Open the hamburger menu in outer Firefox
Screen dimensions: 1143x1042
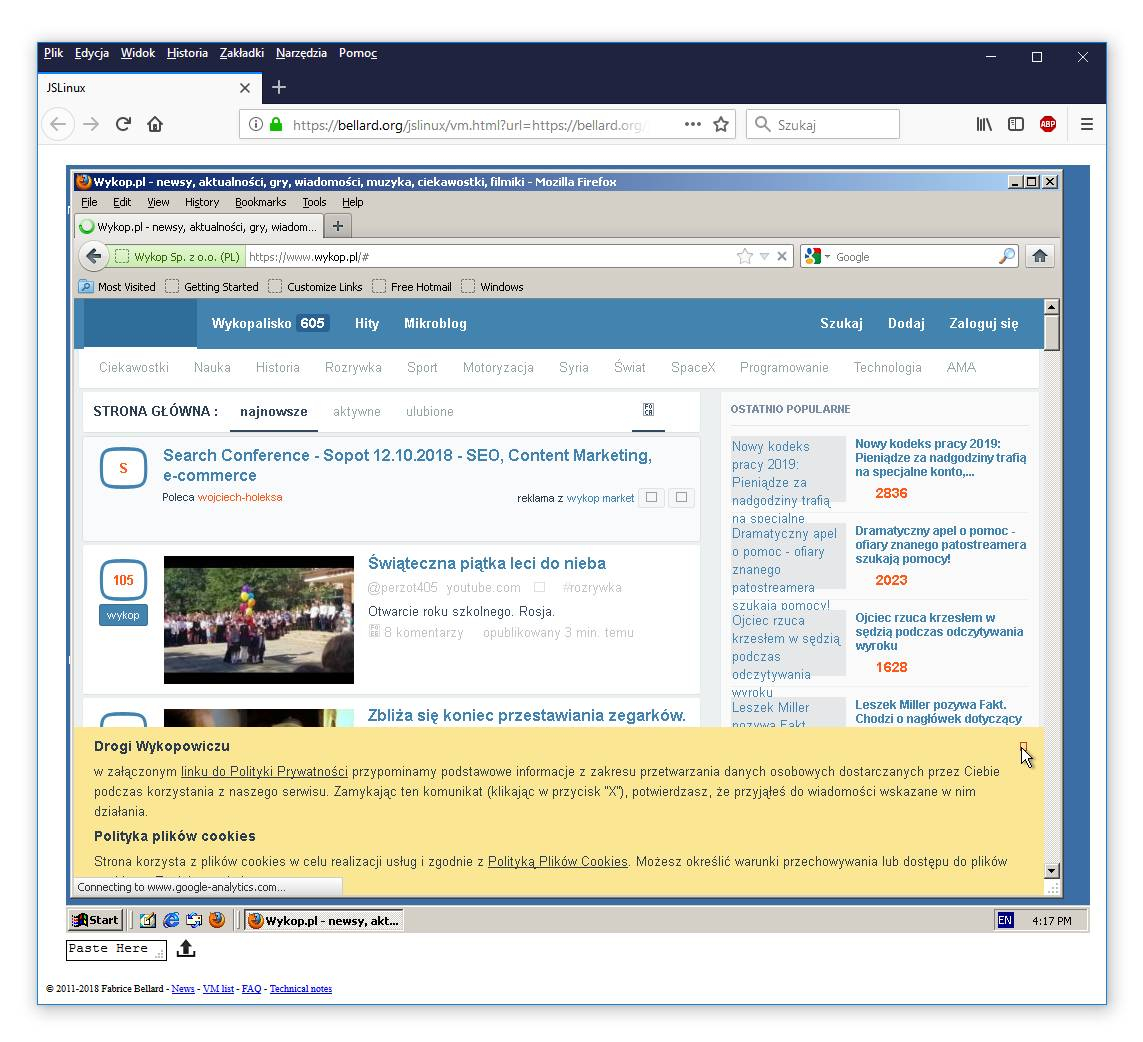(1086, 124)
